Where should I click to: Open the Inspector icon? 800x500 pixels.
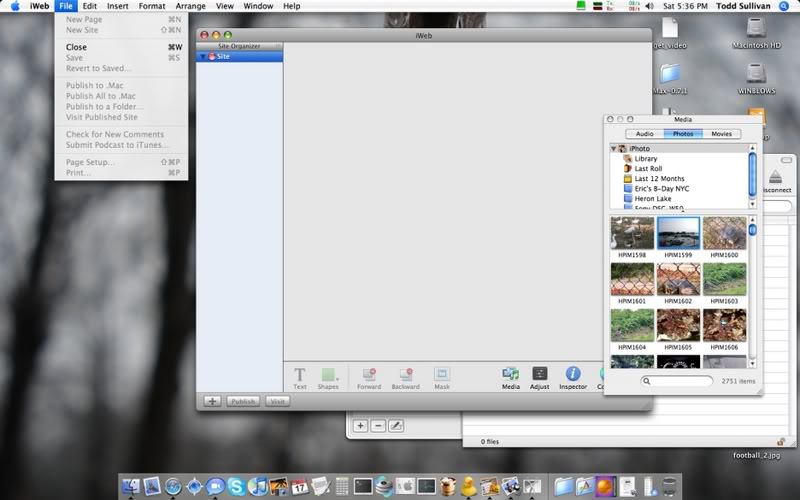[x=573, y=378]
